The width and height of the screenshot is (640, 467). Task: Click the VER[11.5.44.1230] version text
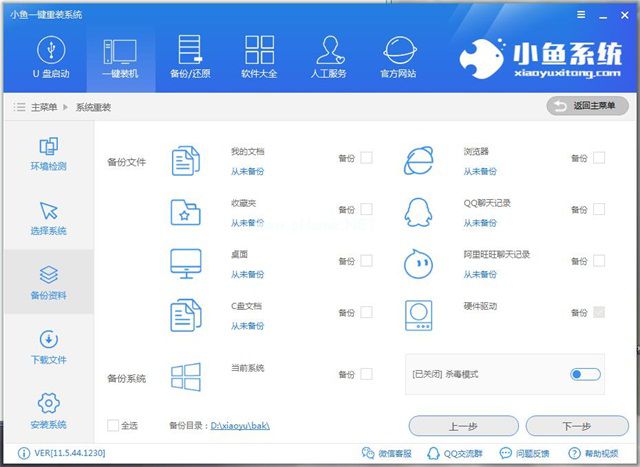[70, 453]
